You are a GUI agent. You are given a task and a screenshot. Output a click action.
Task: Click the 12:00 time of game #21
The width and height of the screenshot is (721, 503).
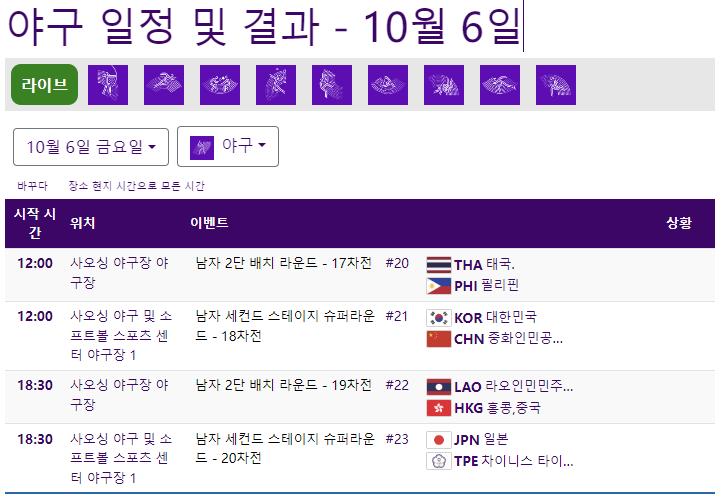35,316
